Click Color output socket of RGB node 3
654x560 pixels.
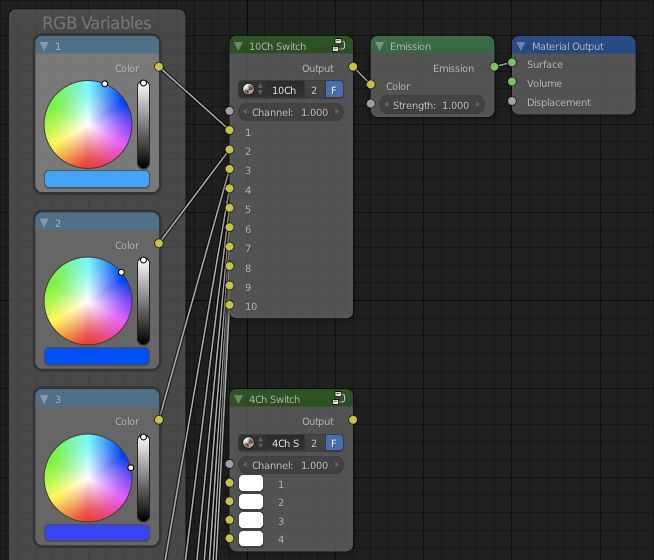click(x=159, y=420)
